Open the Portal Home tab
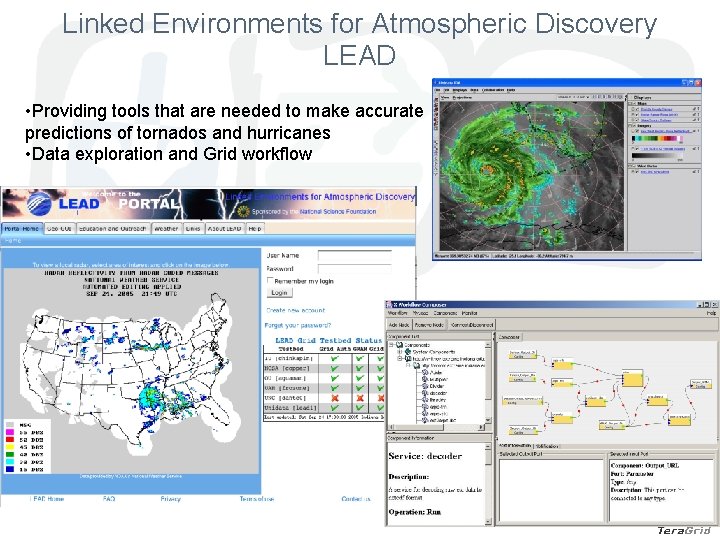Image resolution: width=720 pixels, height=540 pixels. tap(22, 229)
